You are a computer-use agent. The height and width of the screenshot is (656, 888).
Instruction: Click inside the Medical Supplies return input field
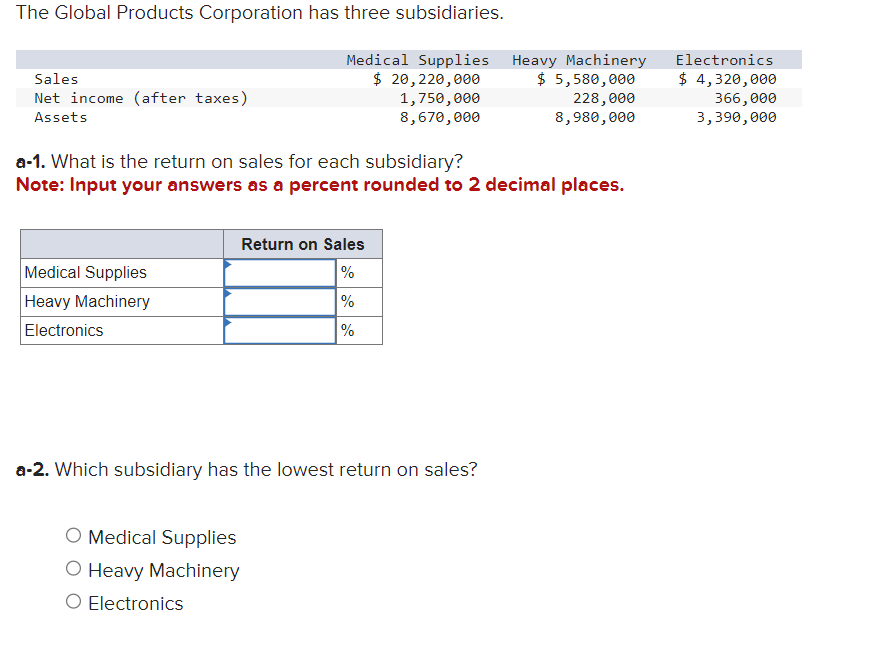280,272
